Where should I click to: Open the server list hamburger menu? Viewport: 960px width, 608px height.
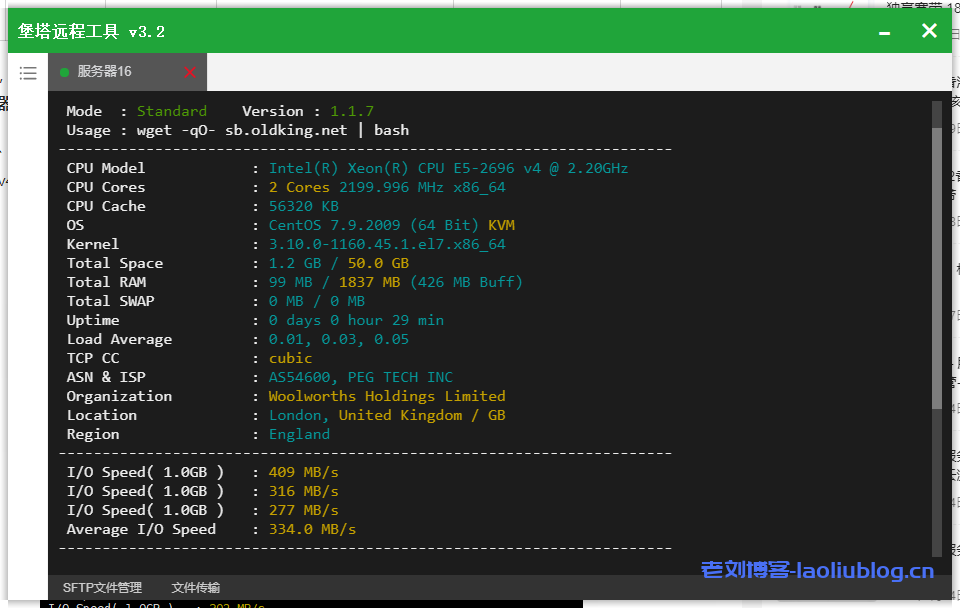pos(28,73)
